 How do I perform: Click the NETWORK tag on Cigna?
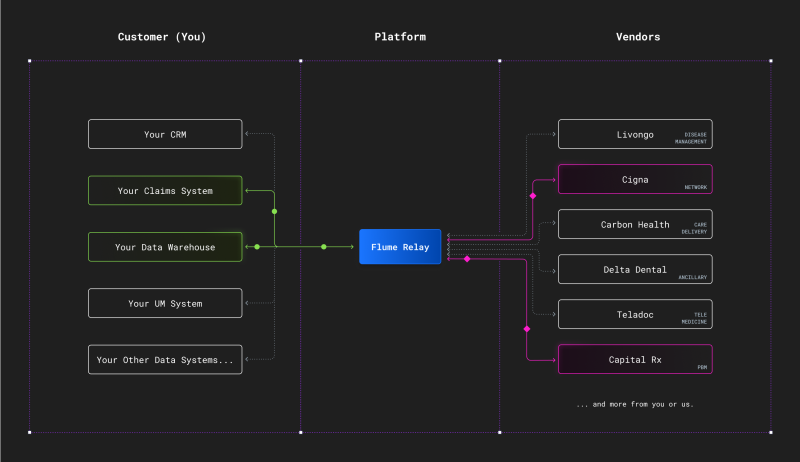pyautogui.click(x=695, y=187)
